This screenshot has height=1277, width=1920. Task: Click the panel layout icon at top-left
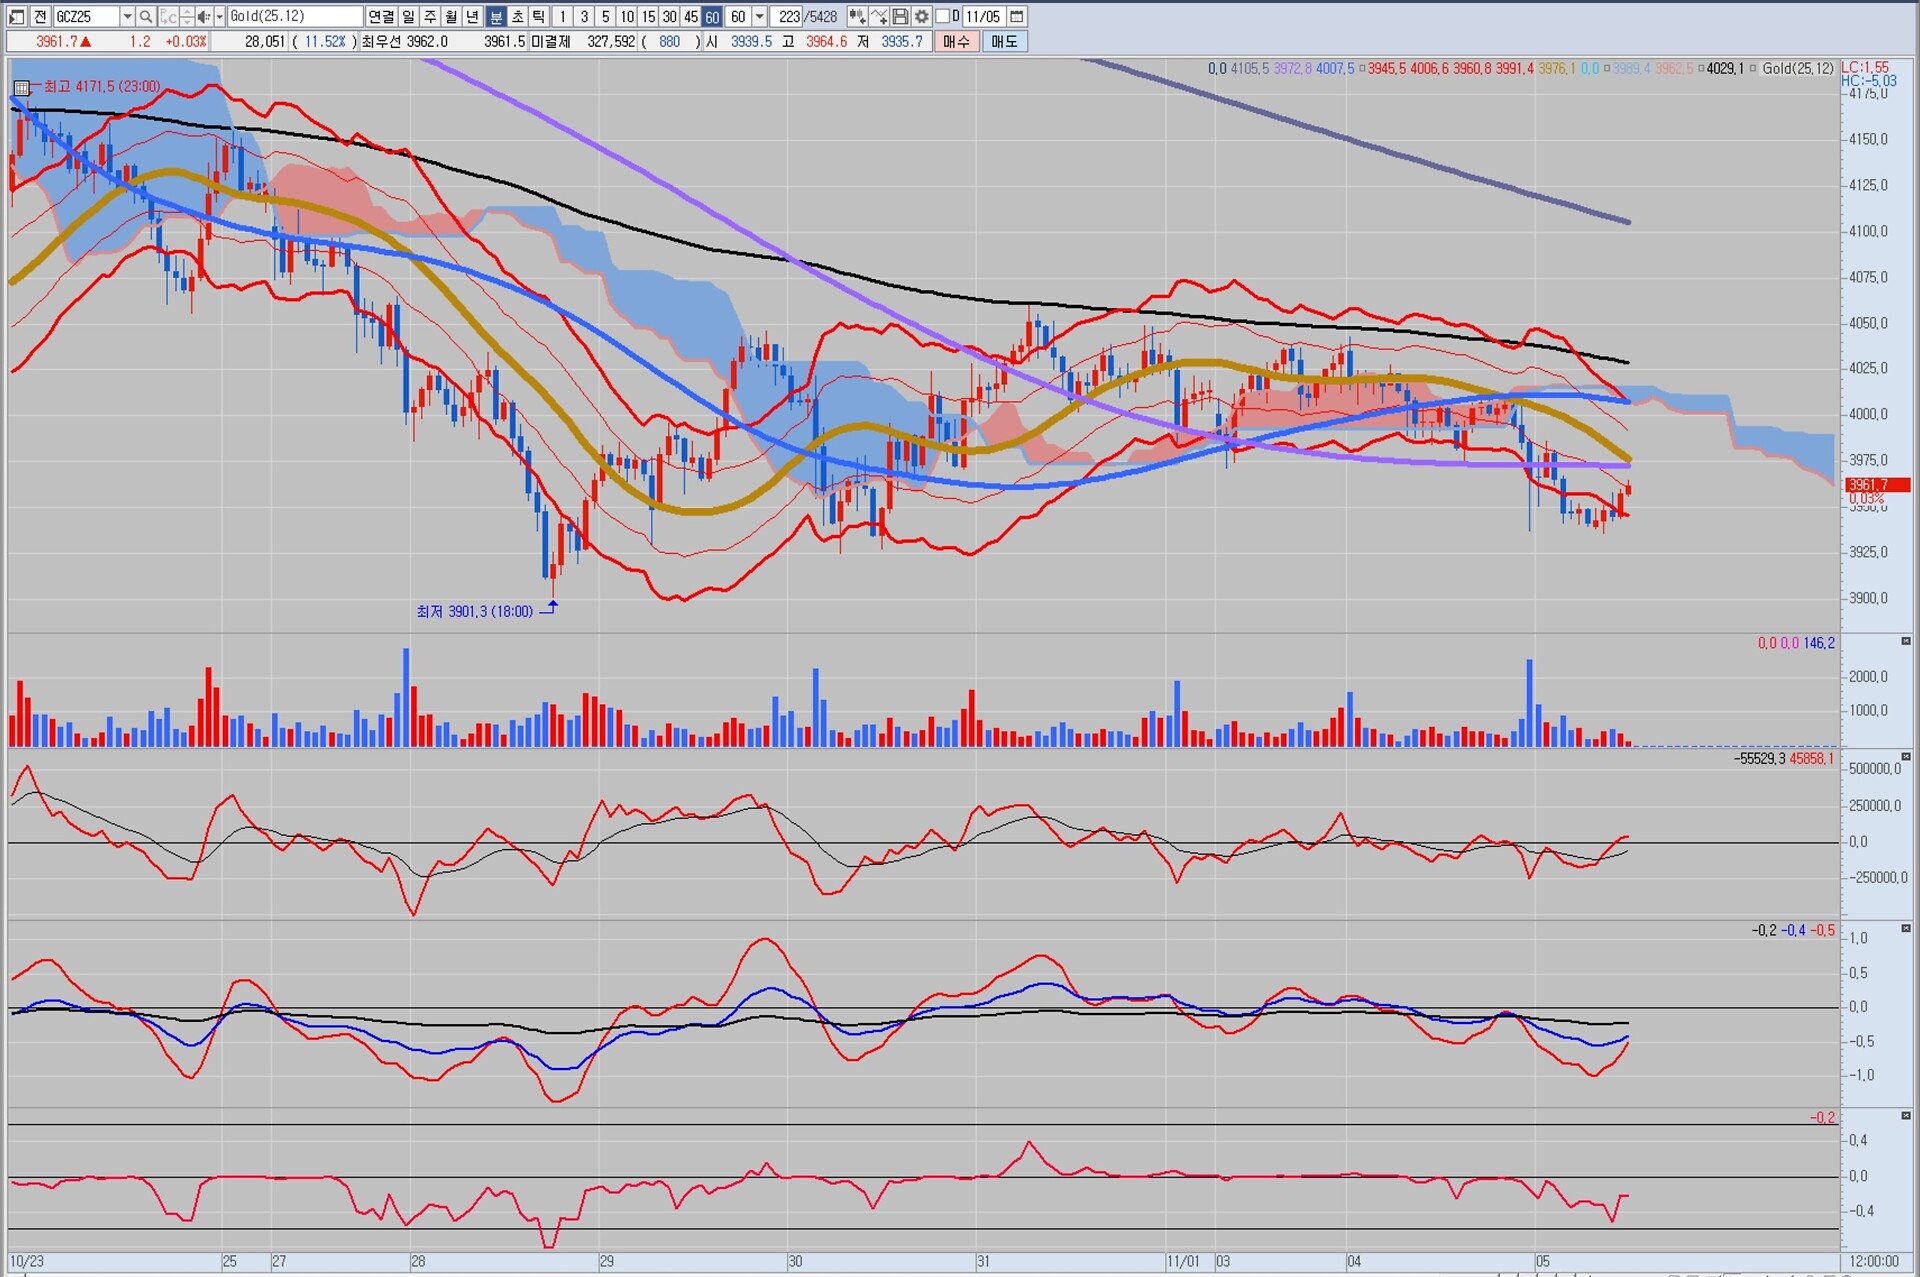tap(17, 17)
